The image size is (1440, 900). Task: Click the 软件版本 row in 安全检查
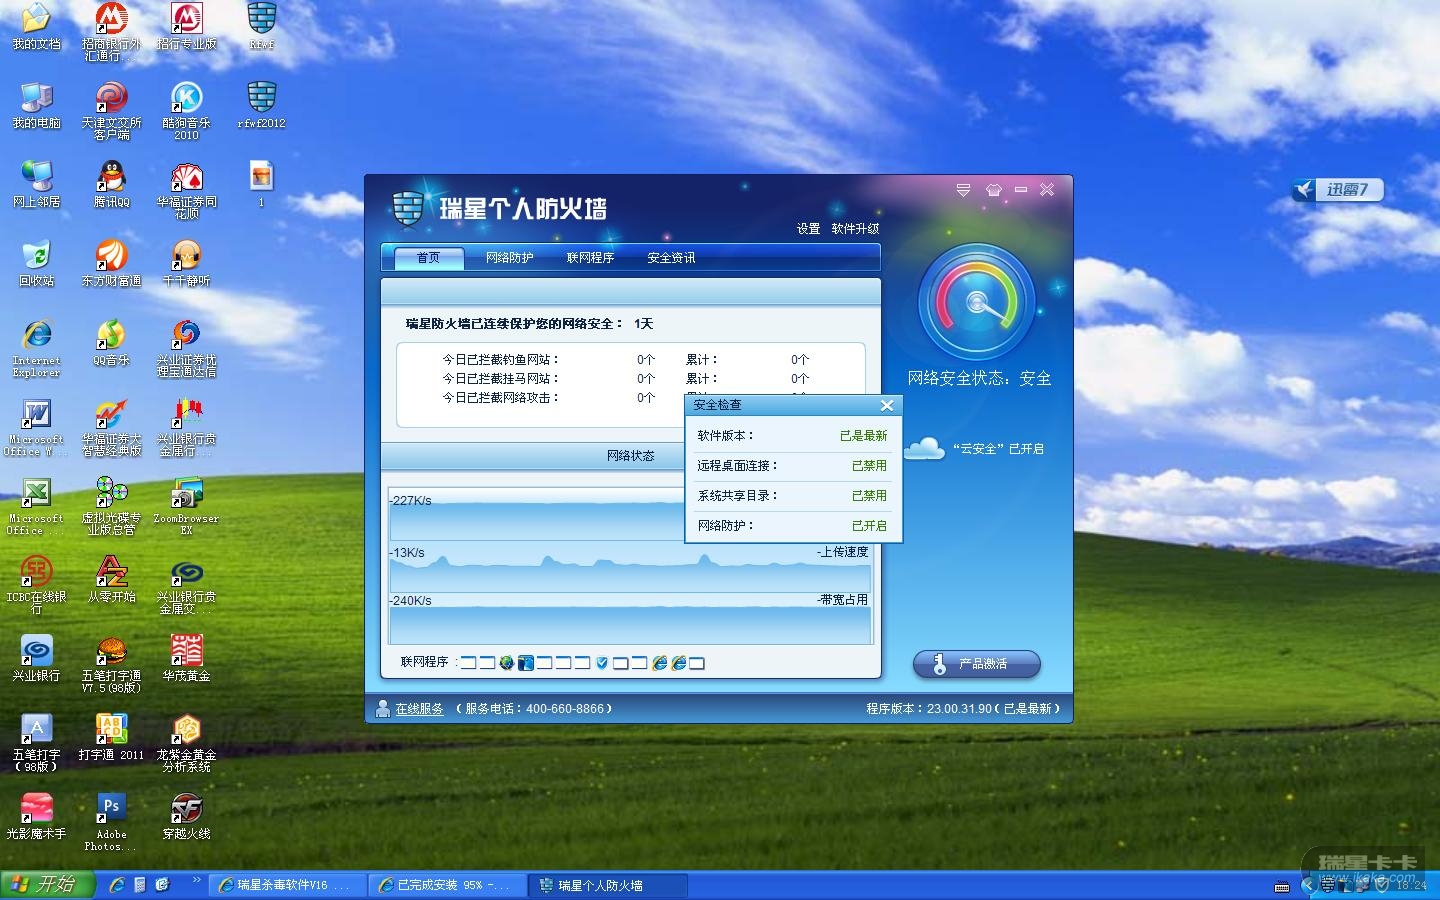point(793,436)
